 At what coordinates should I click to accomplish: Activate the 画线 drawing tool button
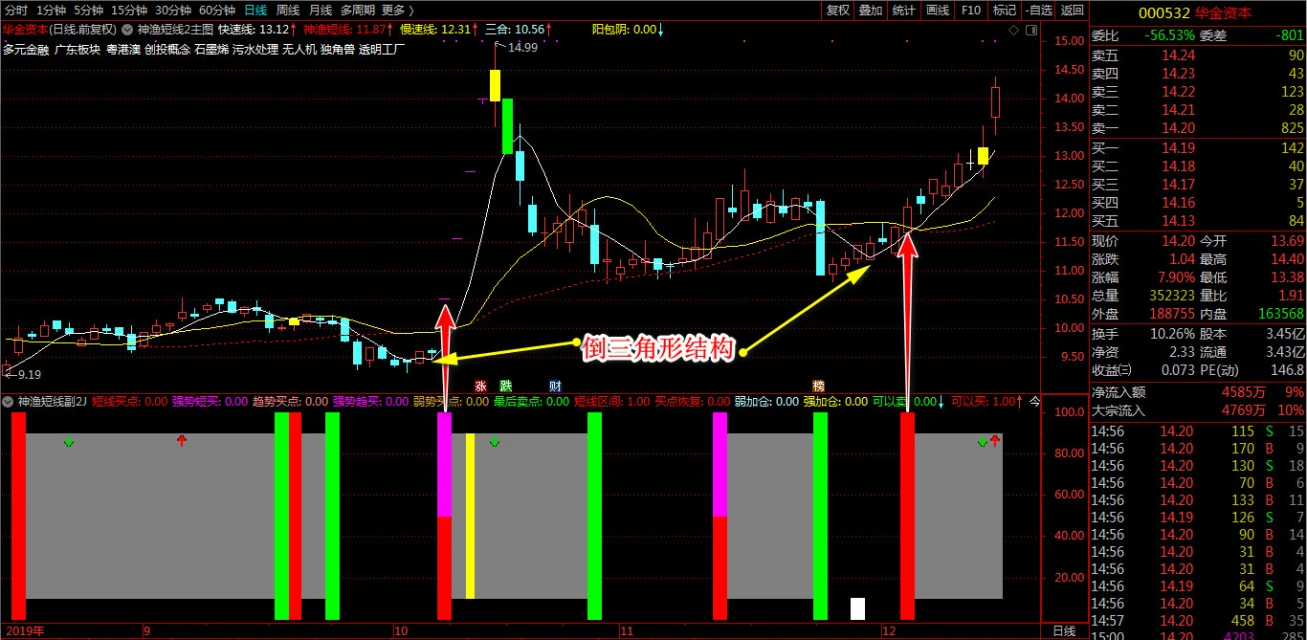click(x=937, y=10)
